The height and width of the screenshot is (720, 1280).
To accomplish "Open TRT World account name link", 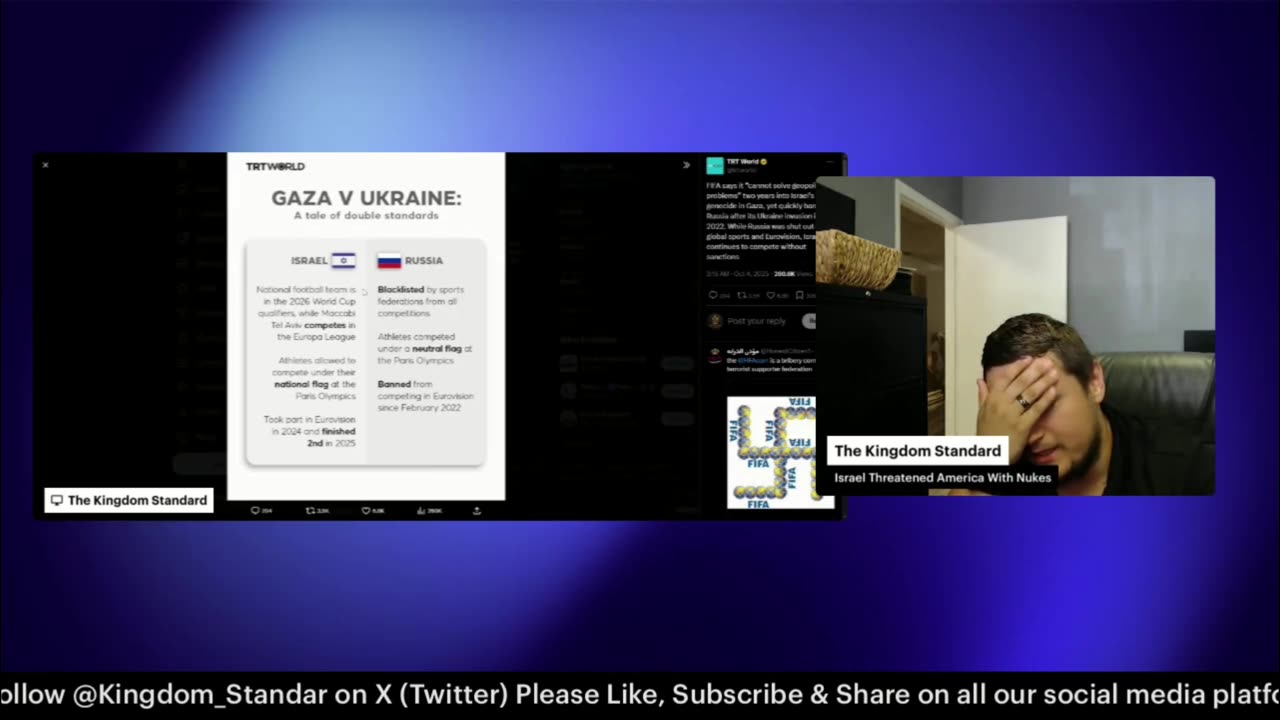I will point(742,161).
